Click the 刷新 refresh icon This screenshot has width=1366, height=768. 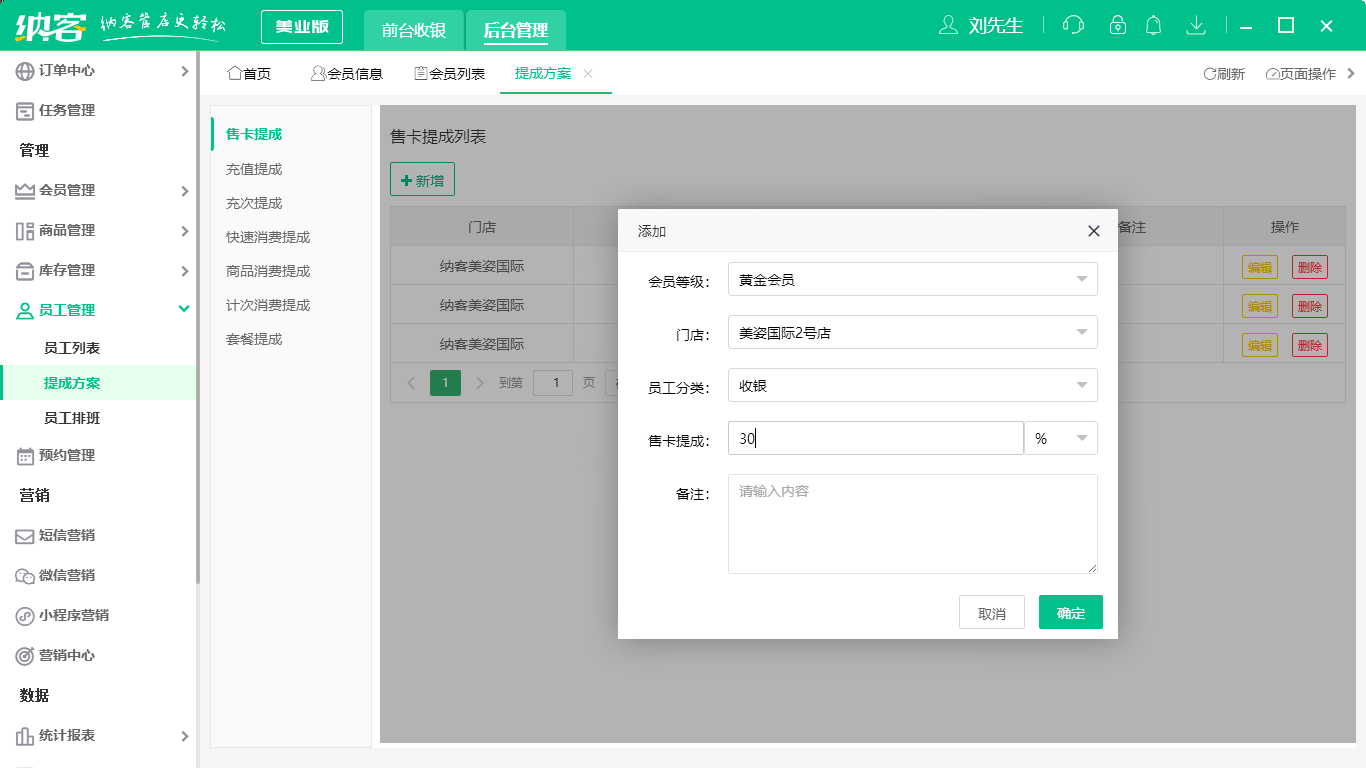click(1209, 74)
